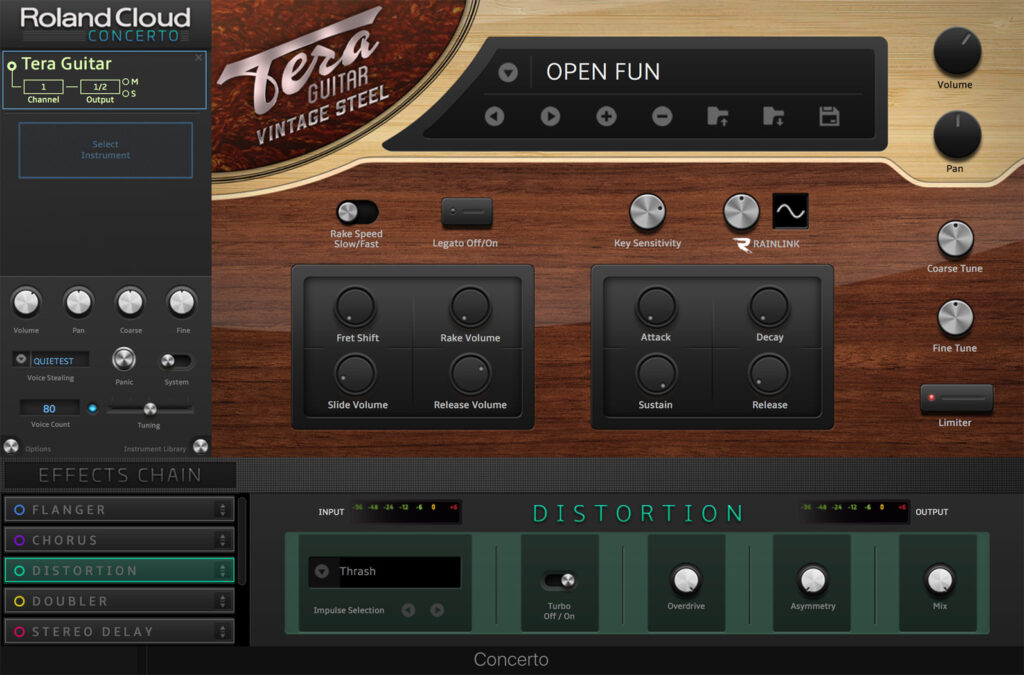Image resolution: width=1024 pixels, height=675 pixels.
Task: Click the main Volume knob top right
Action: pos(957,52)
